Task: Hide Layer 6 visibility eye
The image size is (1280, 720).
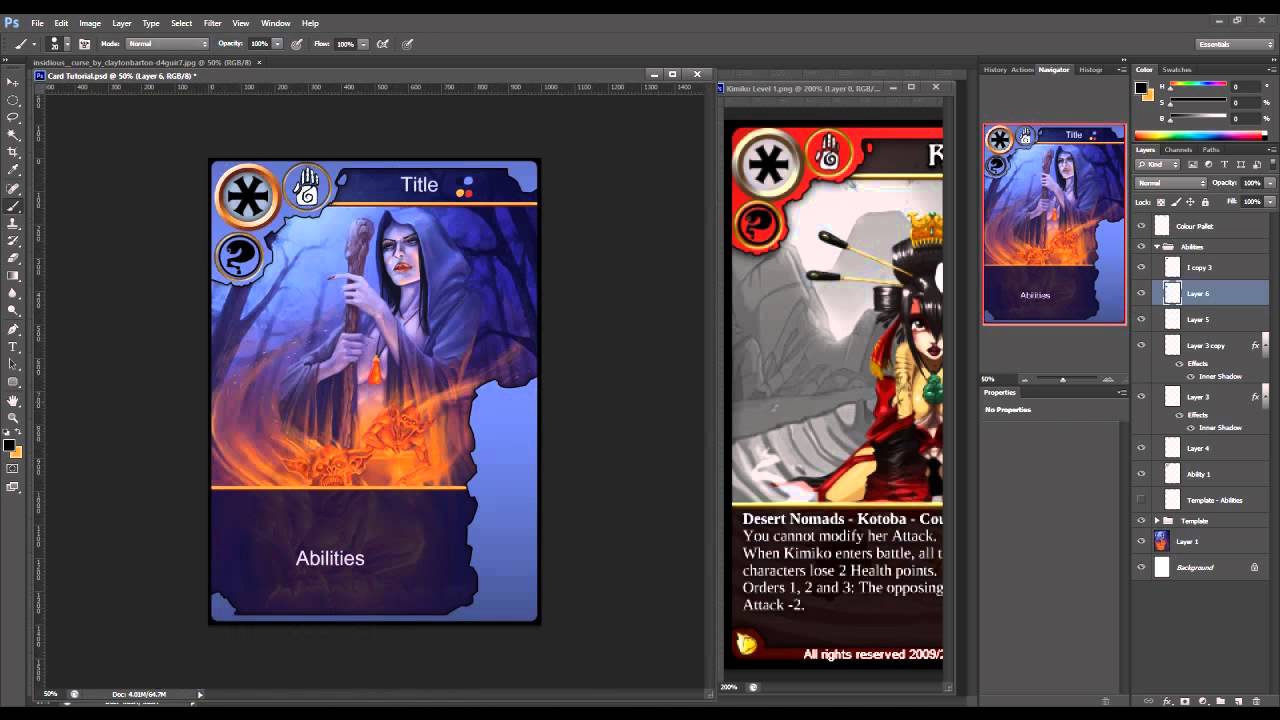Action: [1141, 293]
